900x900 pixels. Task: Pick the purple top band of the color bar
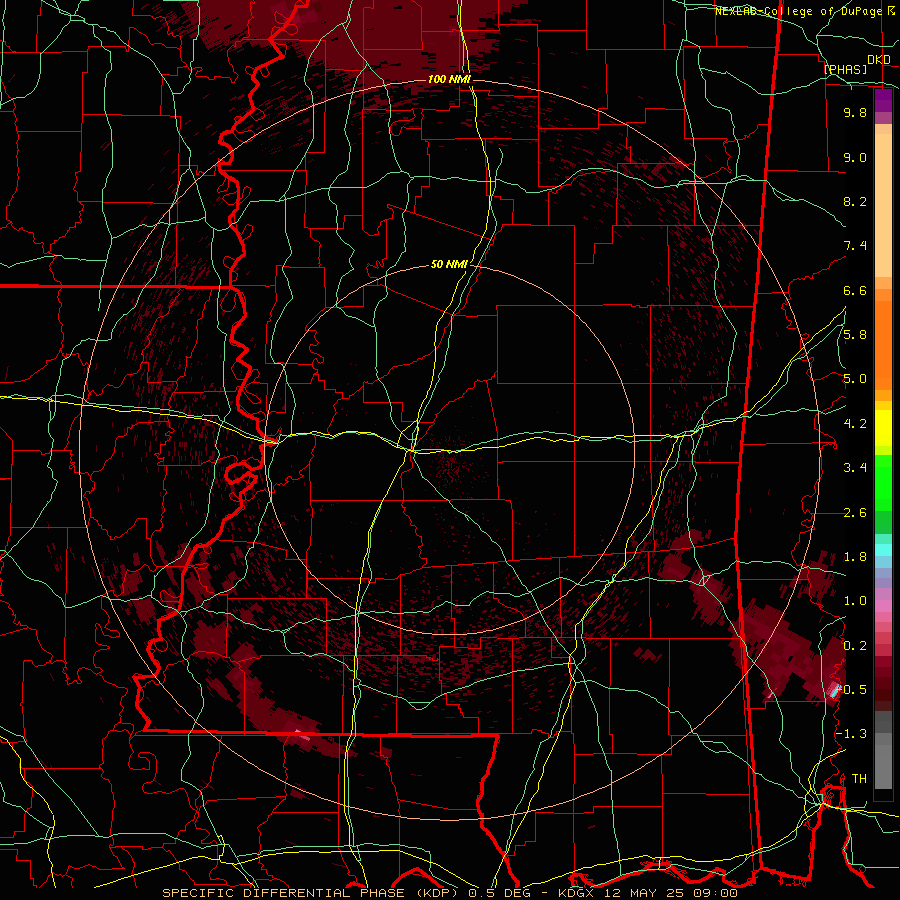(883, 101)
